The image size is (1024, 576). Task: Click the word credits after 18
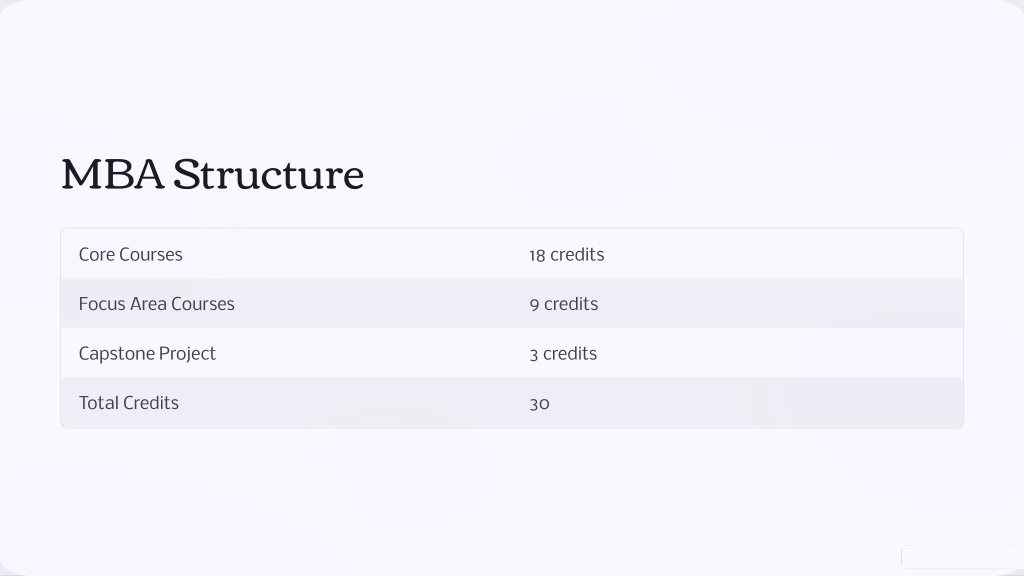click(x=577, y=255)
